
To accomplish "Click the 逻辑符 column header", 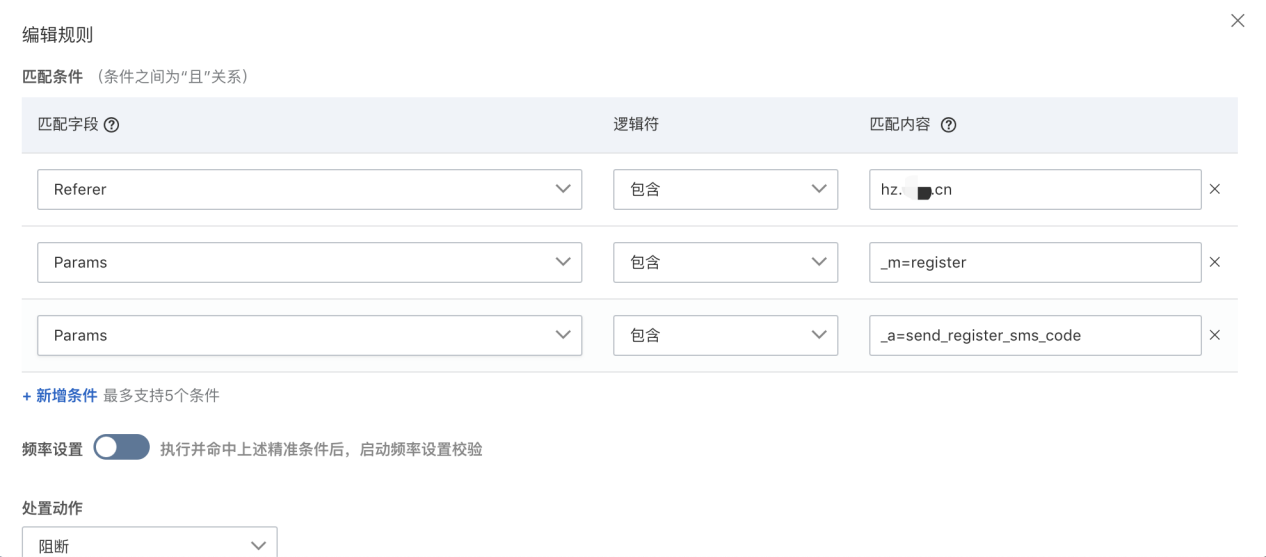I will pos(636,125).
